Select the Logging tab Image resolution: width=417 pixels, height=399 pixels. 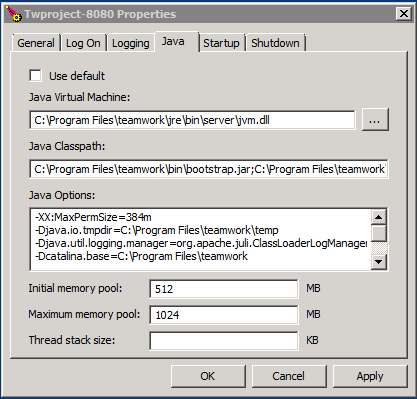131,43
